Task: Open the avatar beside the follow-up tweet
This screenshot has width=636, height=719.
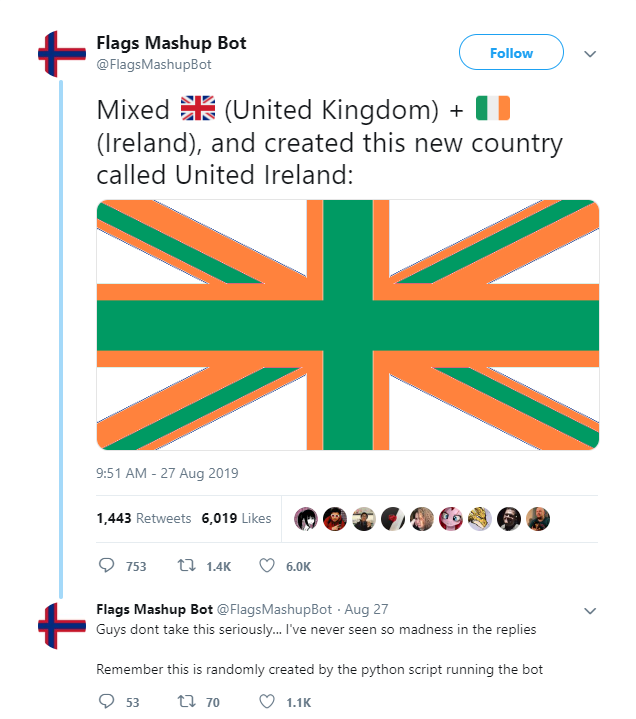Action: pyautogui.click(x=61, y=626)
